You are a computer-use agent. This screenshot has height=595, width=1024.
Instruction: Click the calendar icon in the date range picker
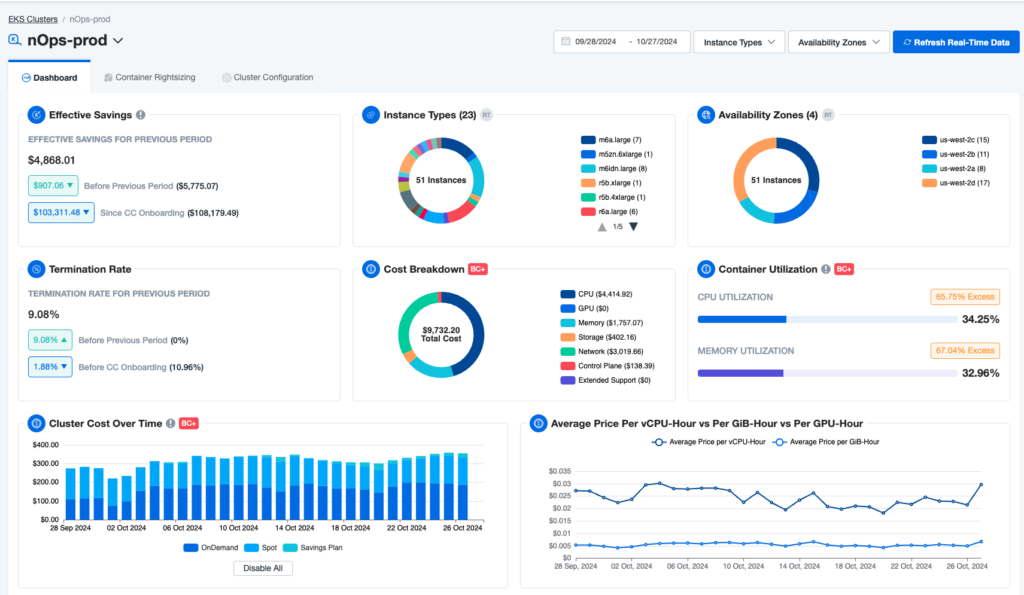point(566,41)
